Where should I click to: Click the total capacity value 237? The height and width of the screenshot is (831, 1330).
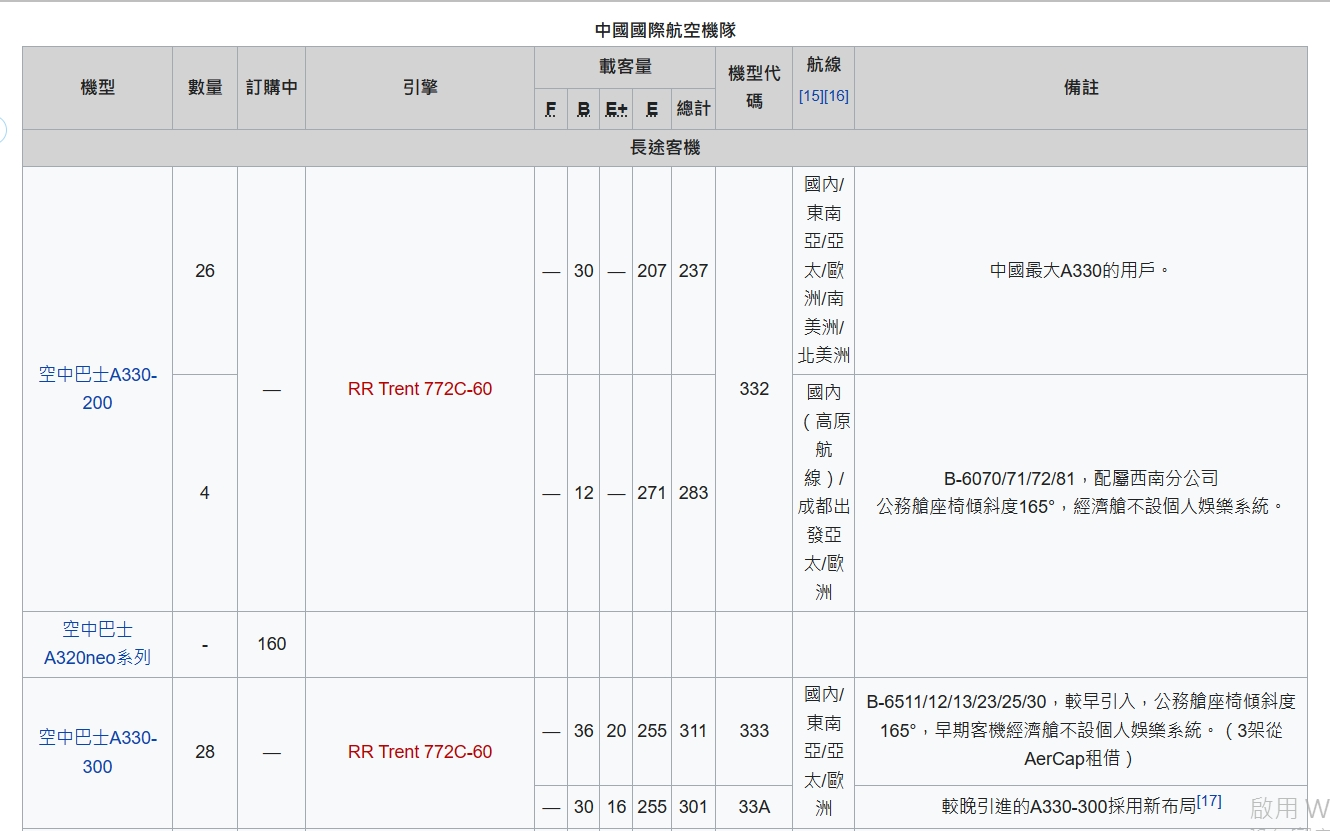tap(693, 271)
